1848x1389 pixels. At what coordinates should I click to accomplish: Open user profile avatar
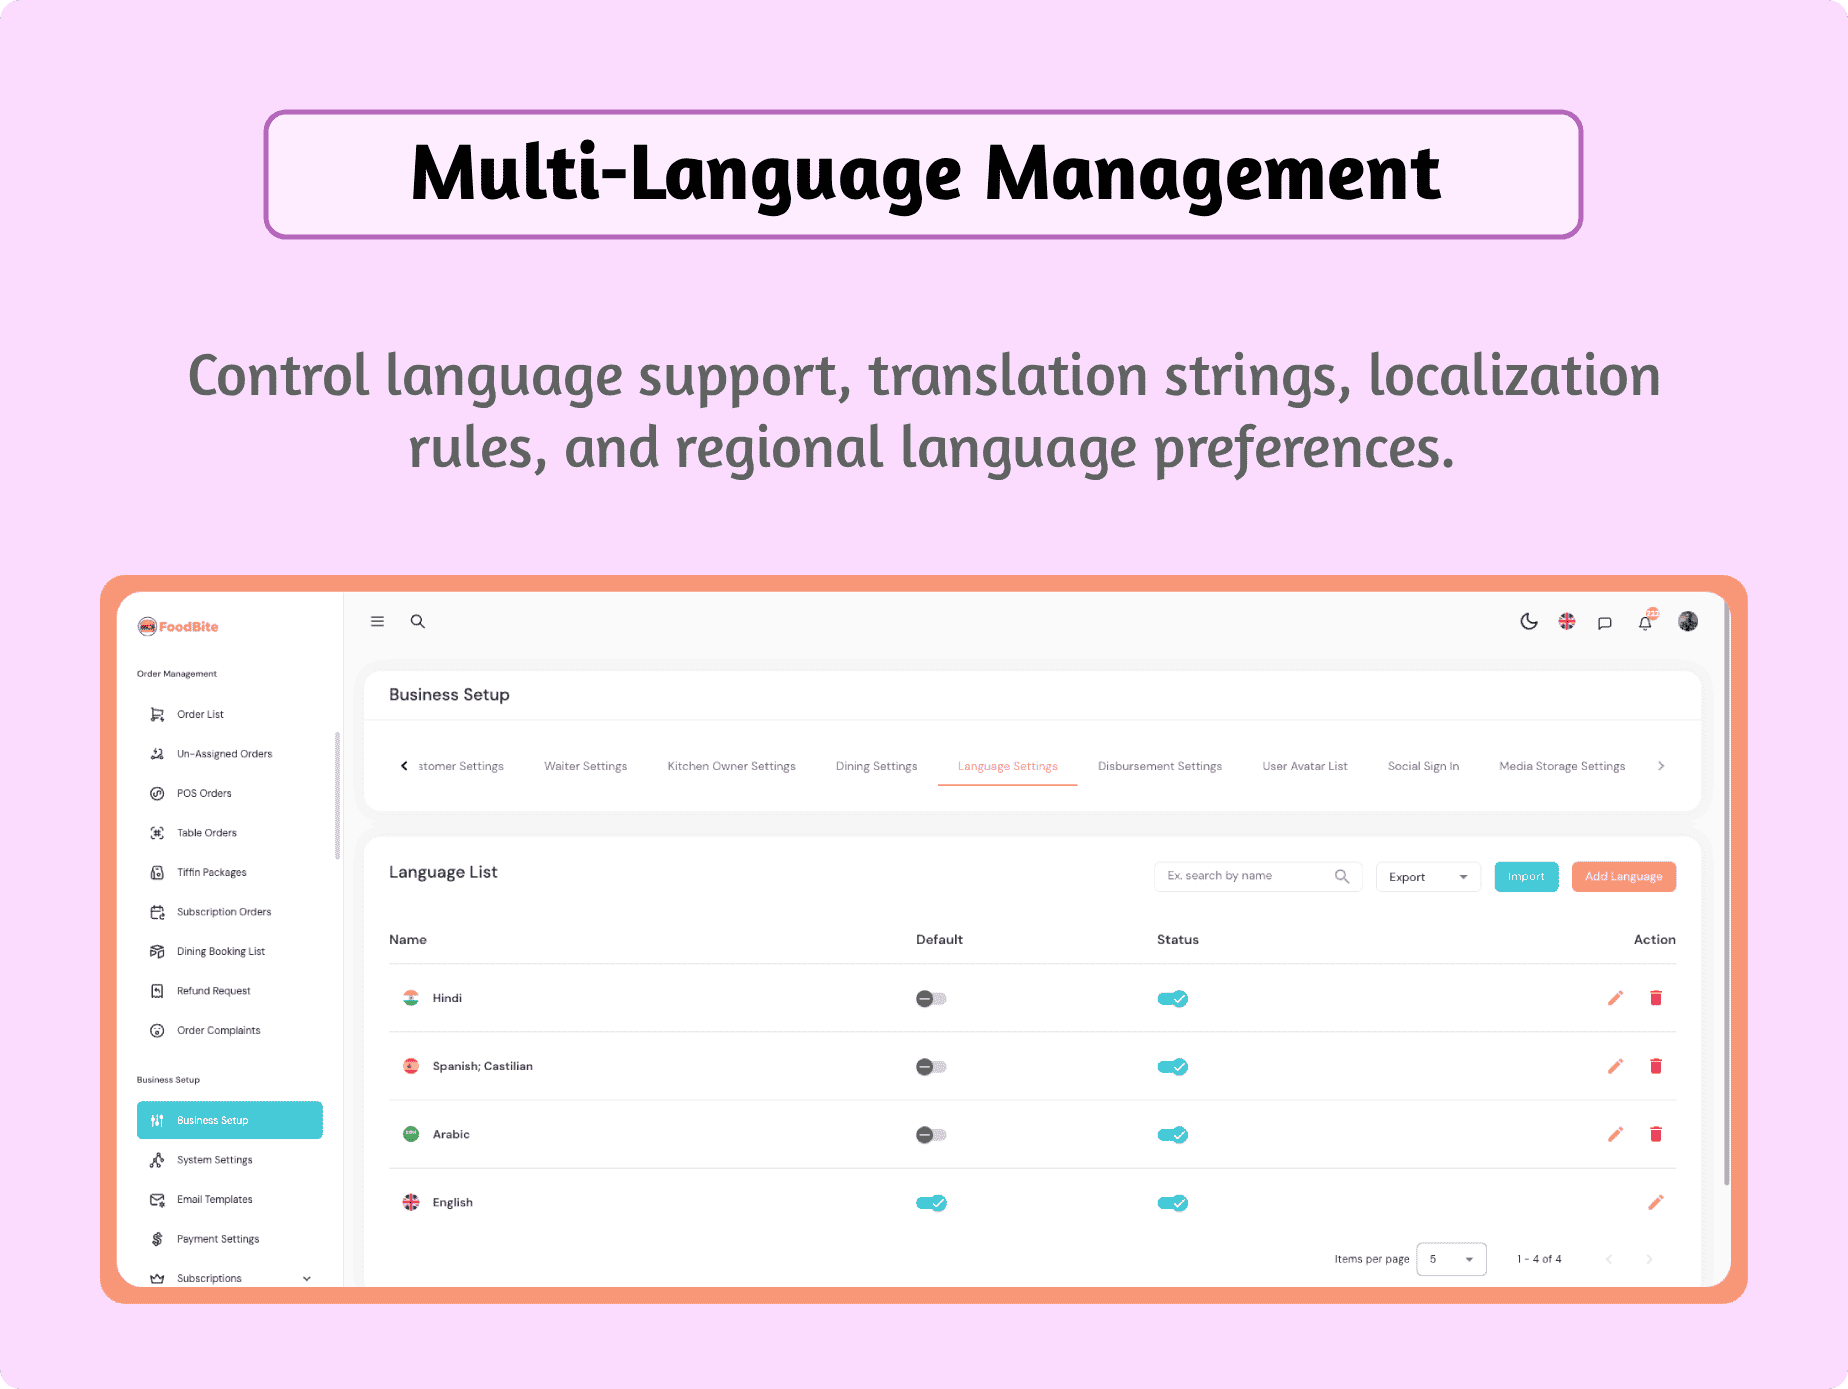[x=1688, y=621]
